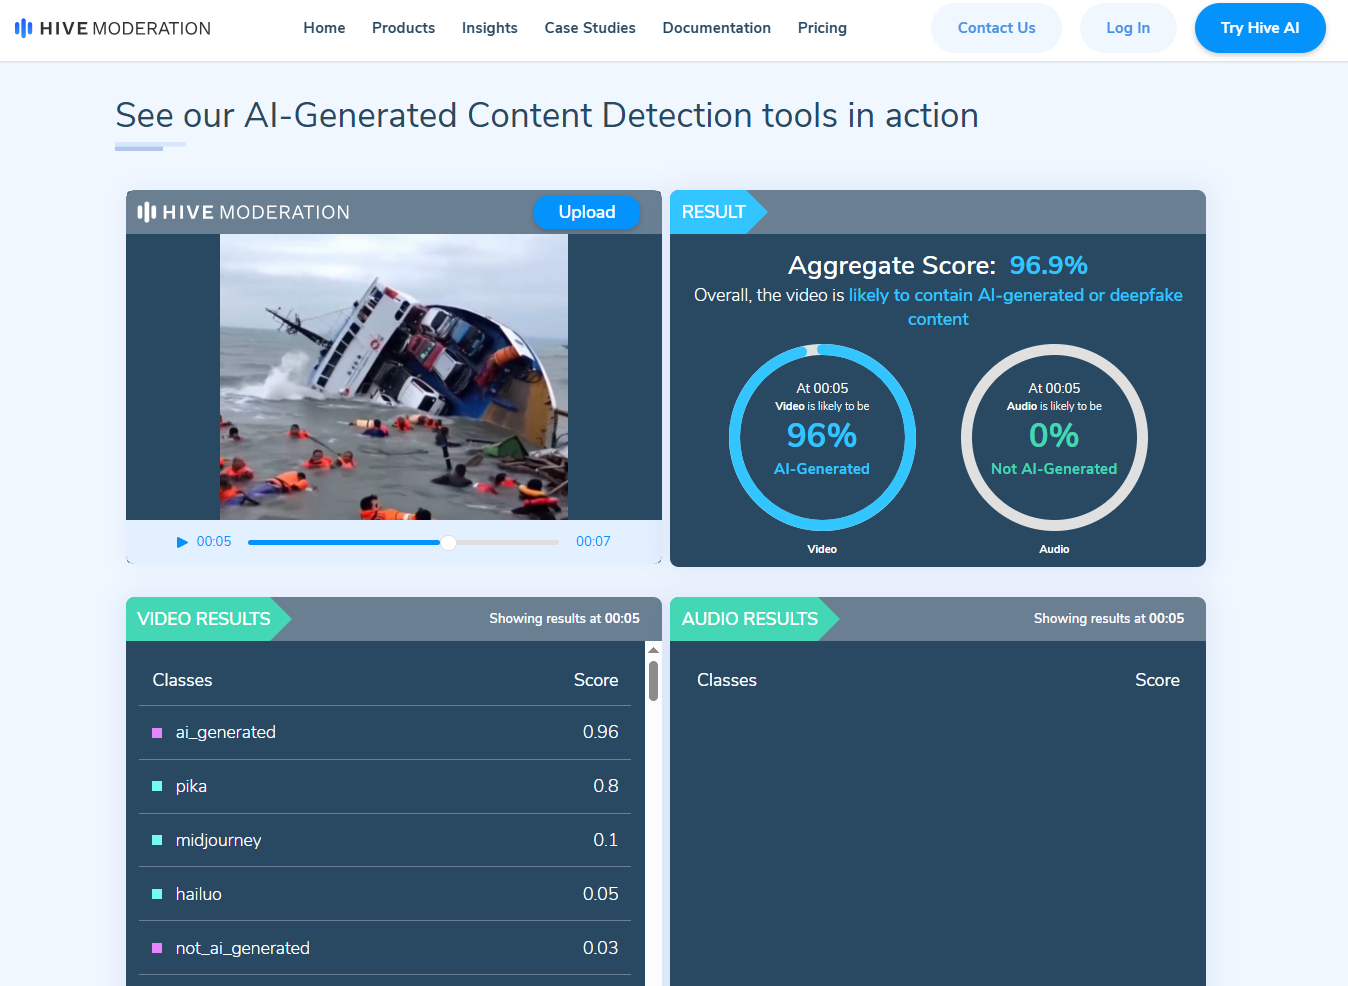Click the not_ai_generated class row

(385, 948)
